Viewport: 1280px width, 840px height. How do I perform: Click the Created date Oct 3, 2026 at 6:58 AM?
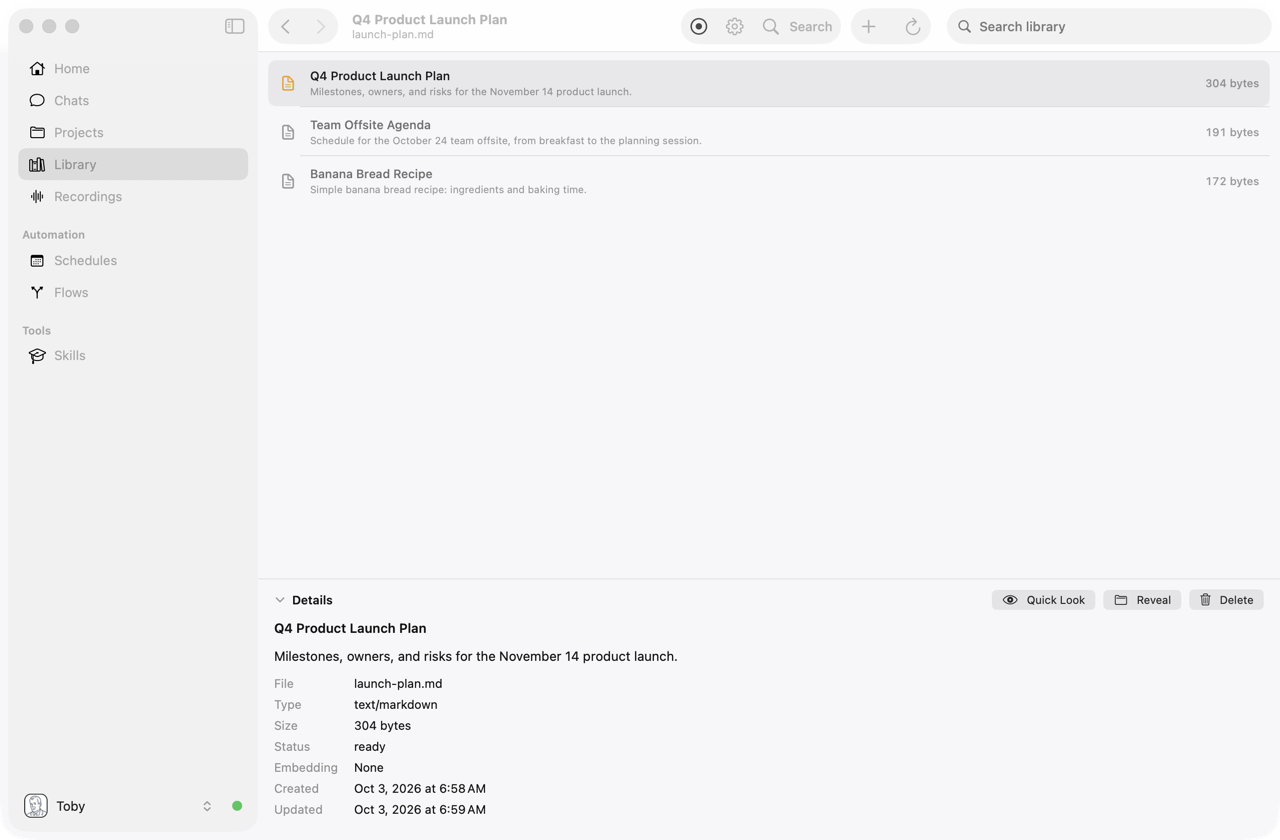point(420,789)
